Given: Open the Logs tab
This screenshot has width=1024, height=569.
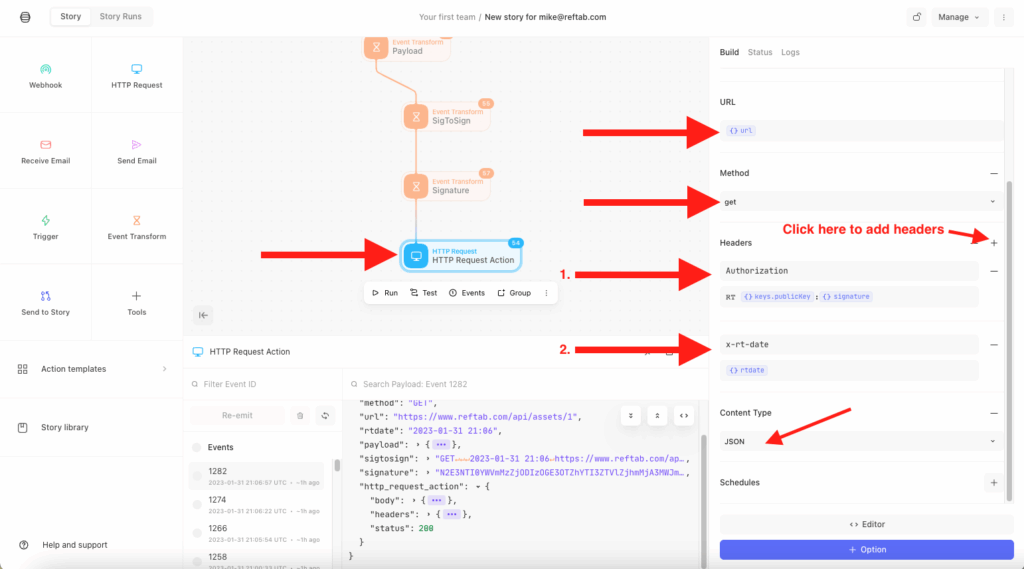Looking at the screenshot, I should click(x=790, y=52).
